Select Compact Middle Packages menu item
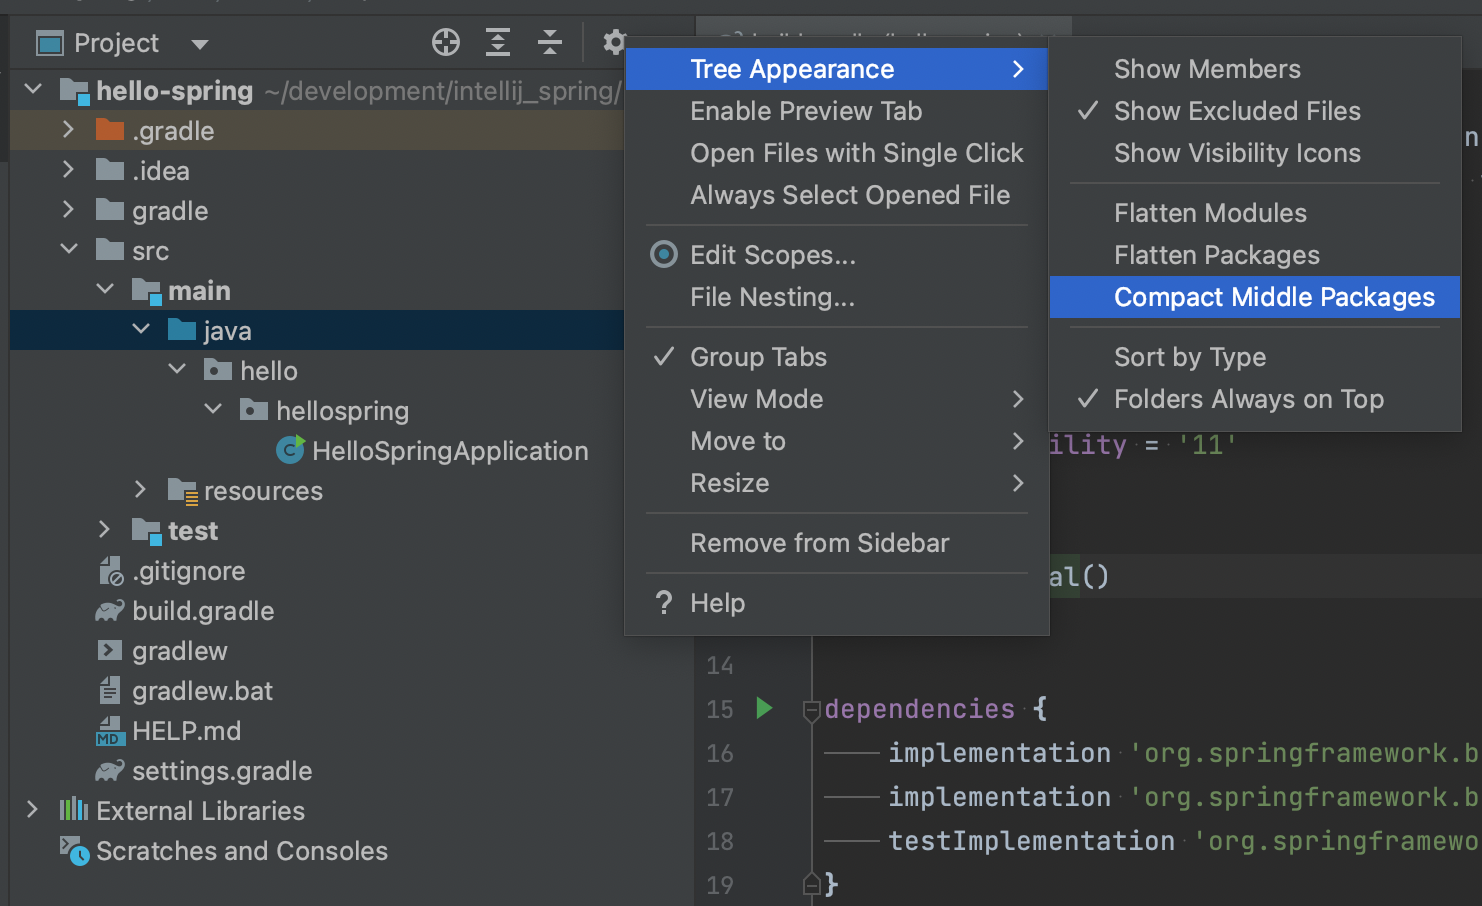 (1274, 297)
